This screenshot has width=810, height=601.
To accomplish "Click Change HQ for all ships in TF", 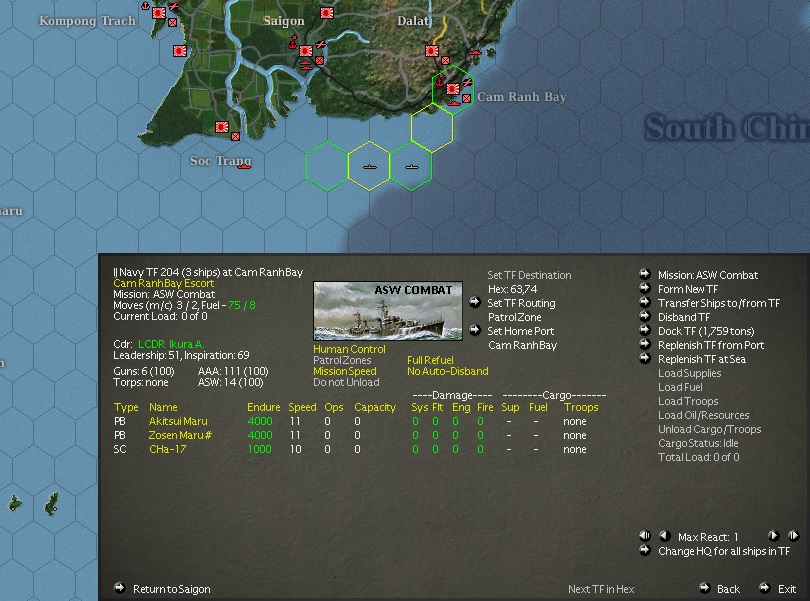I will point(724,551).
